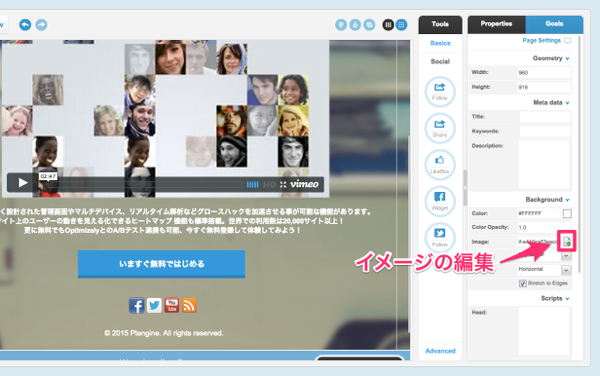Open the Advanced tools section
600x376 pixels.
440,351
